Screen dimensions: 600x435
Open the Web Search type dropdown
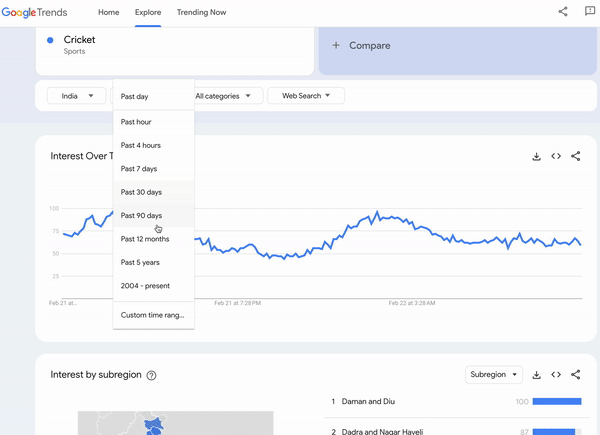[x=306, y=96]
